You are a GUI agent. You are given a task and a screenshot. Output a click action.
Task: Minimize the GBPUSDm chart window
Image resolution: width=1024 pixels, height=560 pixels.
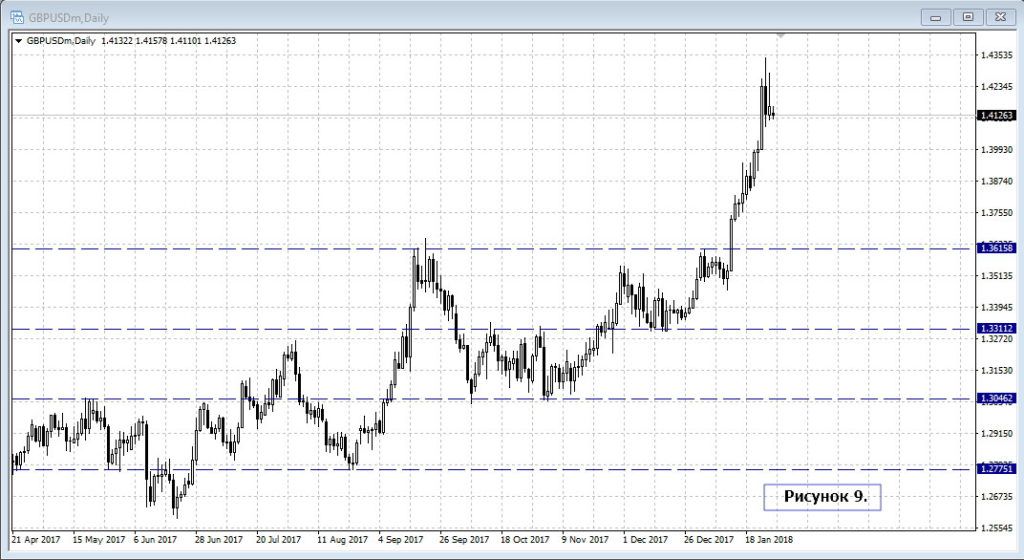(x=936, y=16)
